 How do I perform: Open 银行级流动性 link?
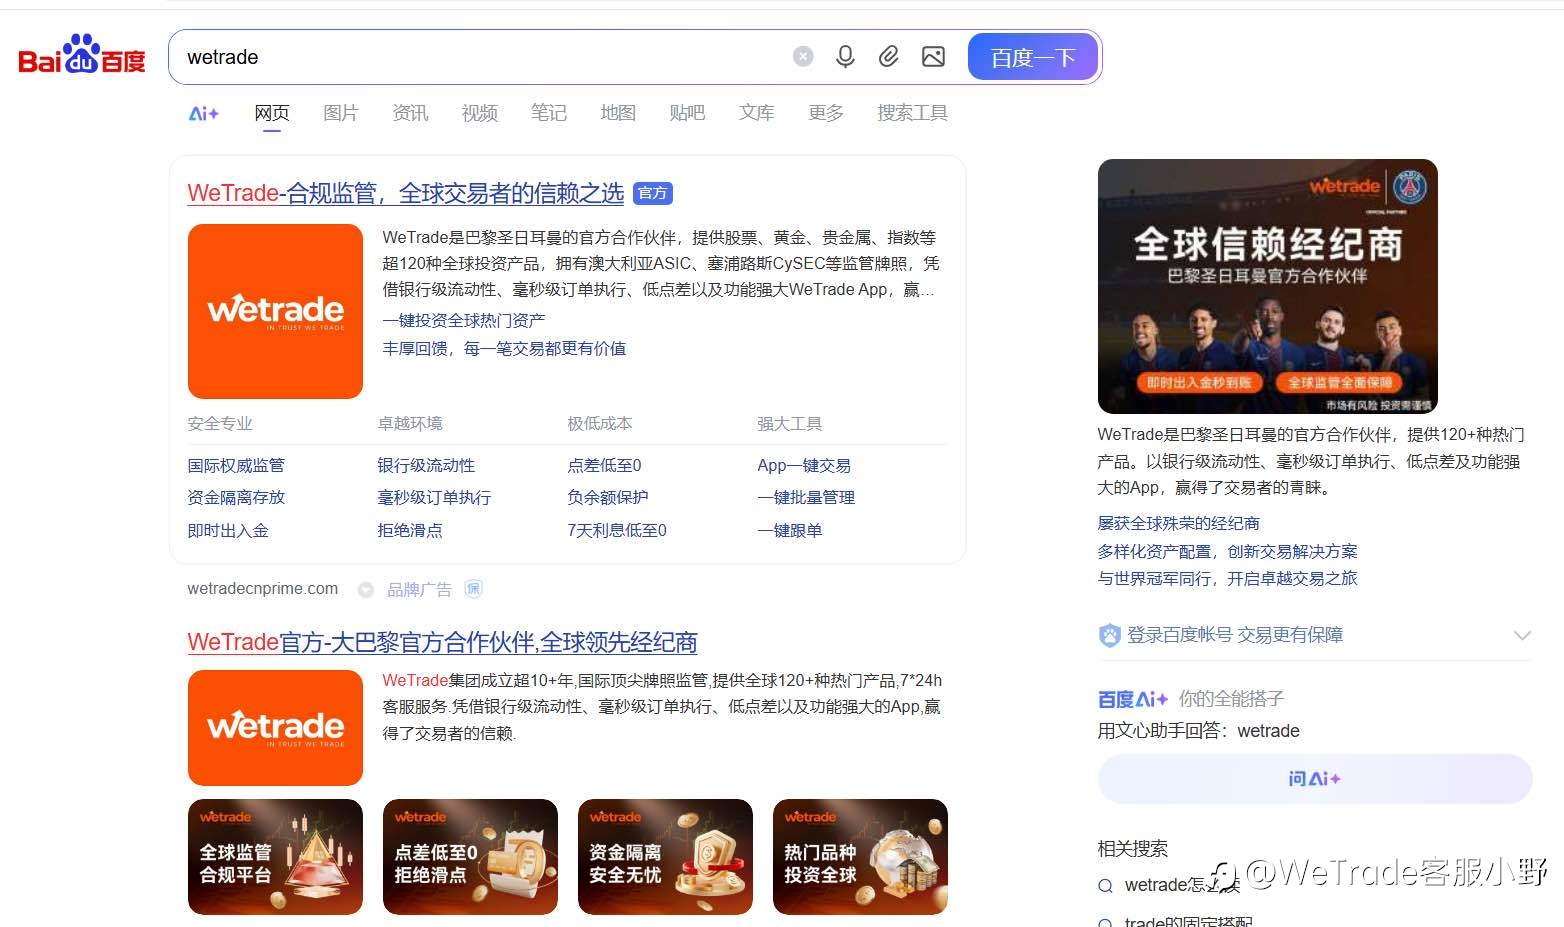point(426,466)
